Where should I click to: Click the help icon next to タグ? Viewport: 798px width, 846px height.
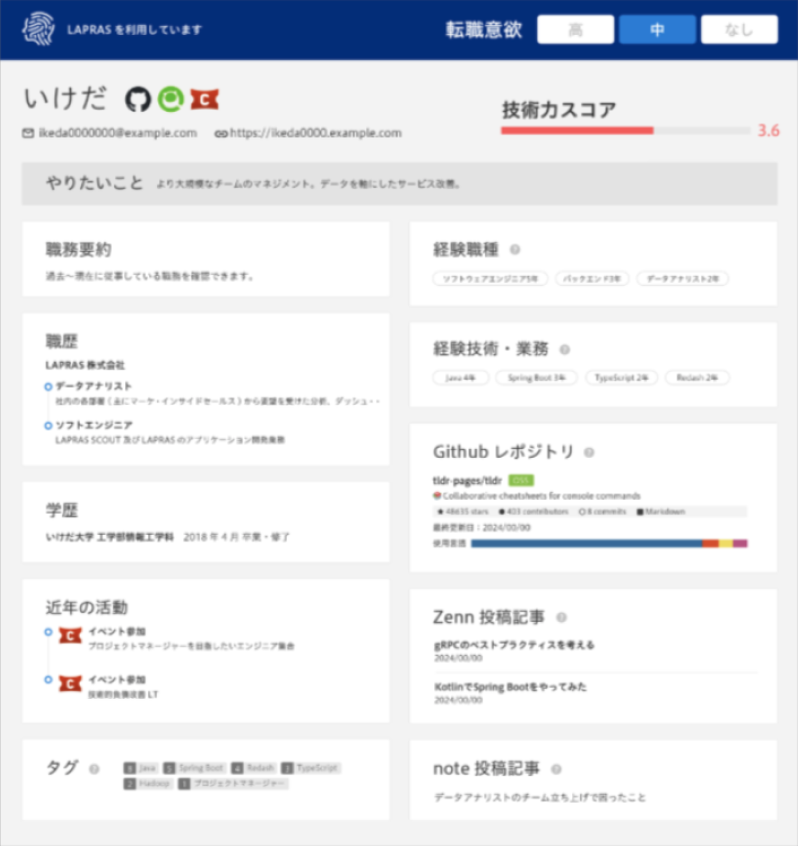click(94, 769)
